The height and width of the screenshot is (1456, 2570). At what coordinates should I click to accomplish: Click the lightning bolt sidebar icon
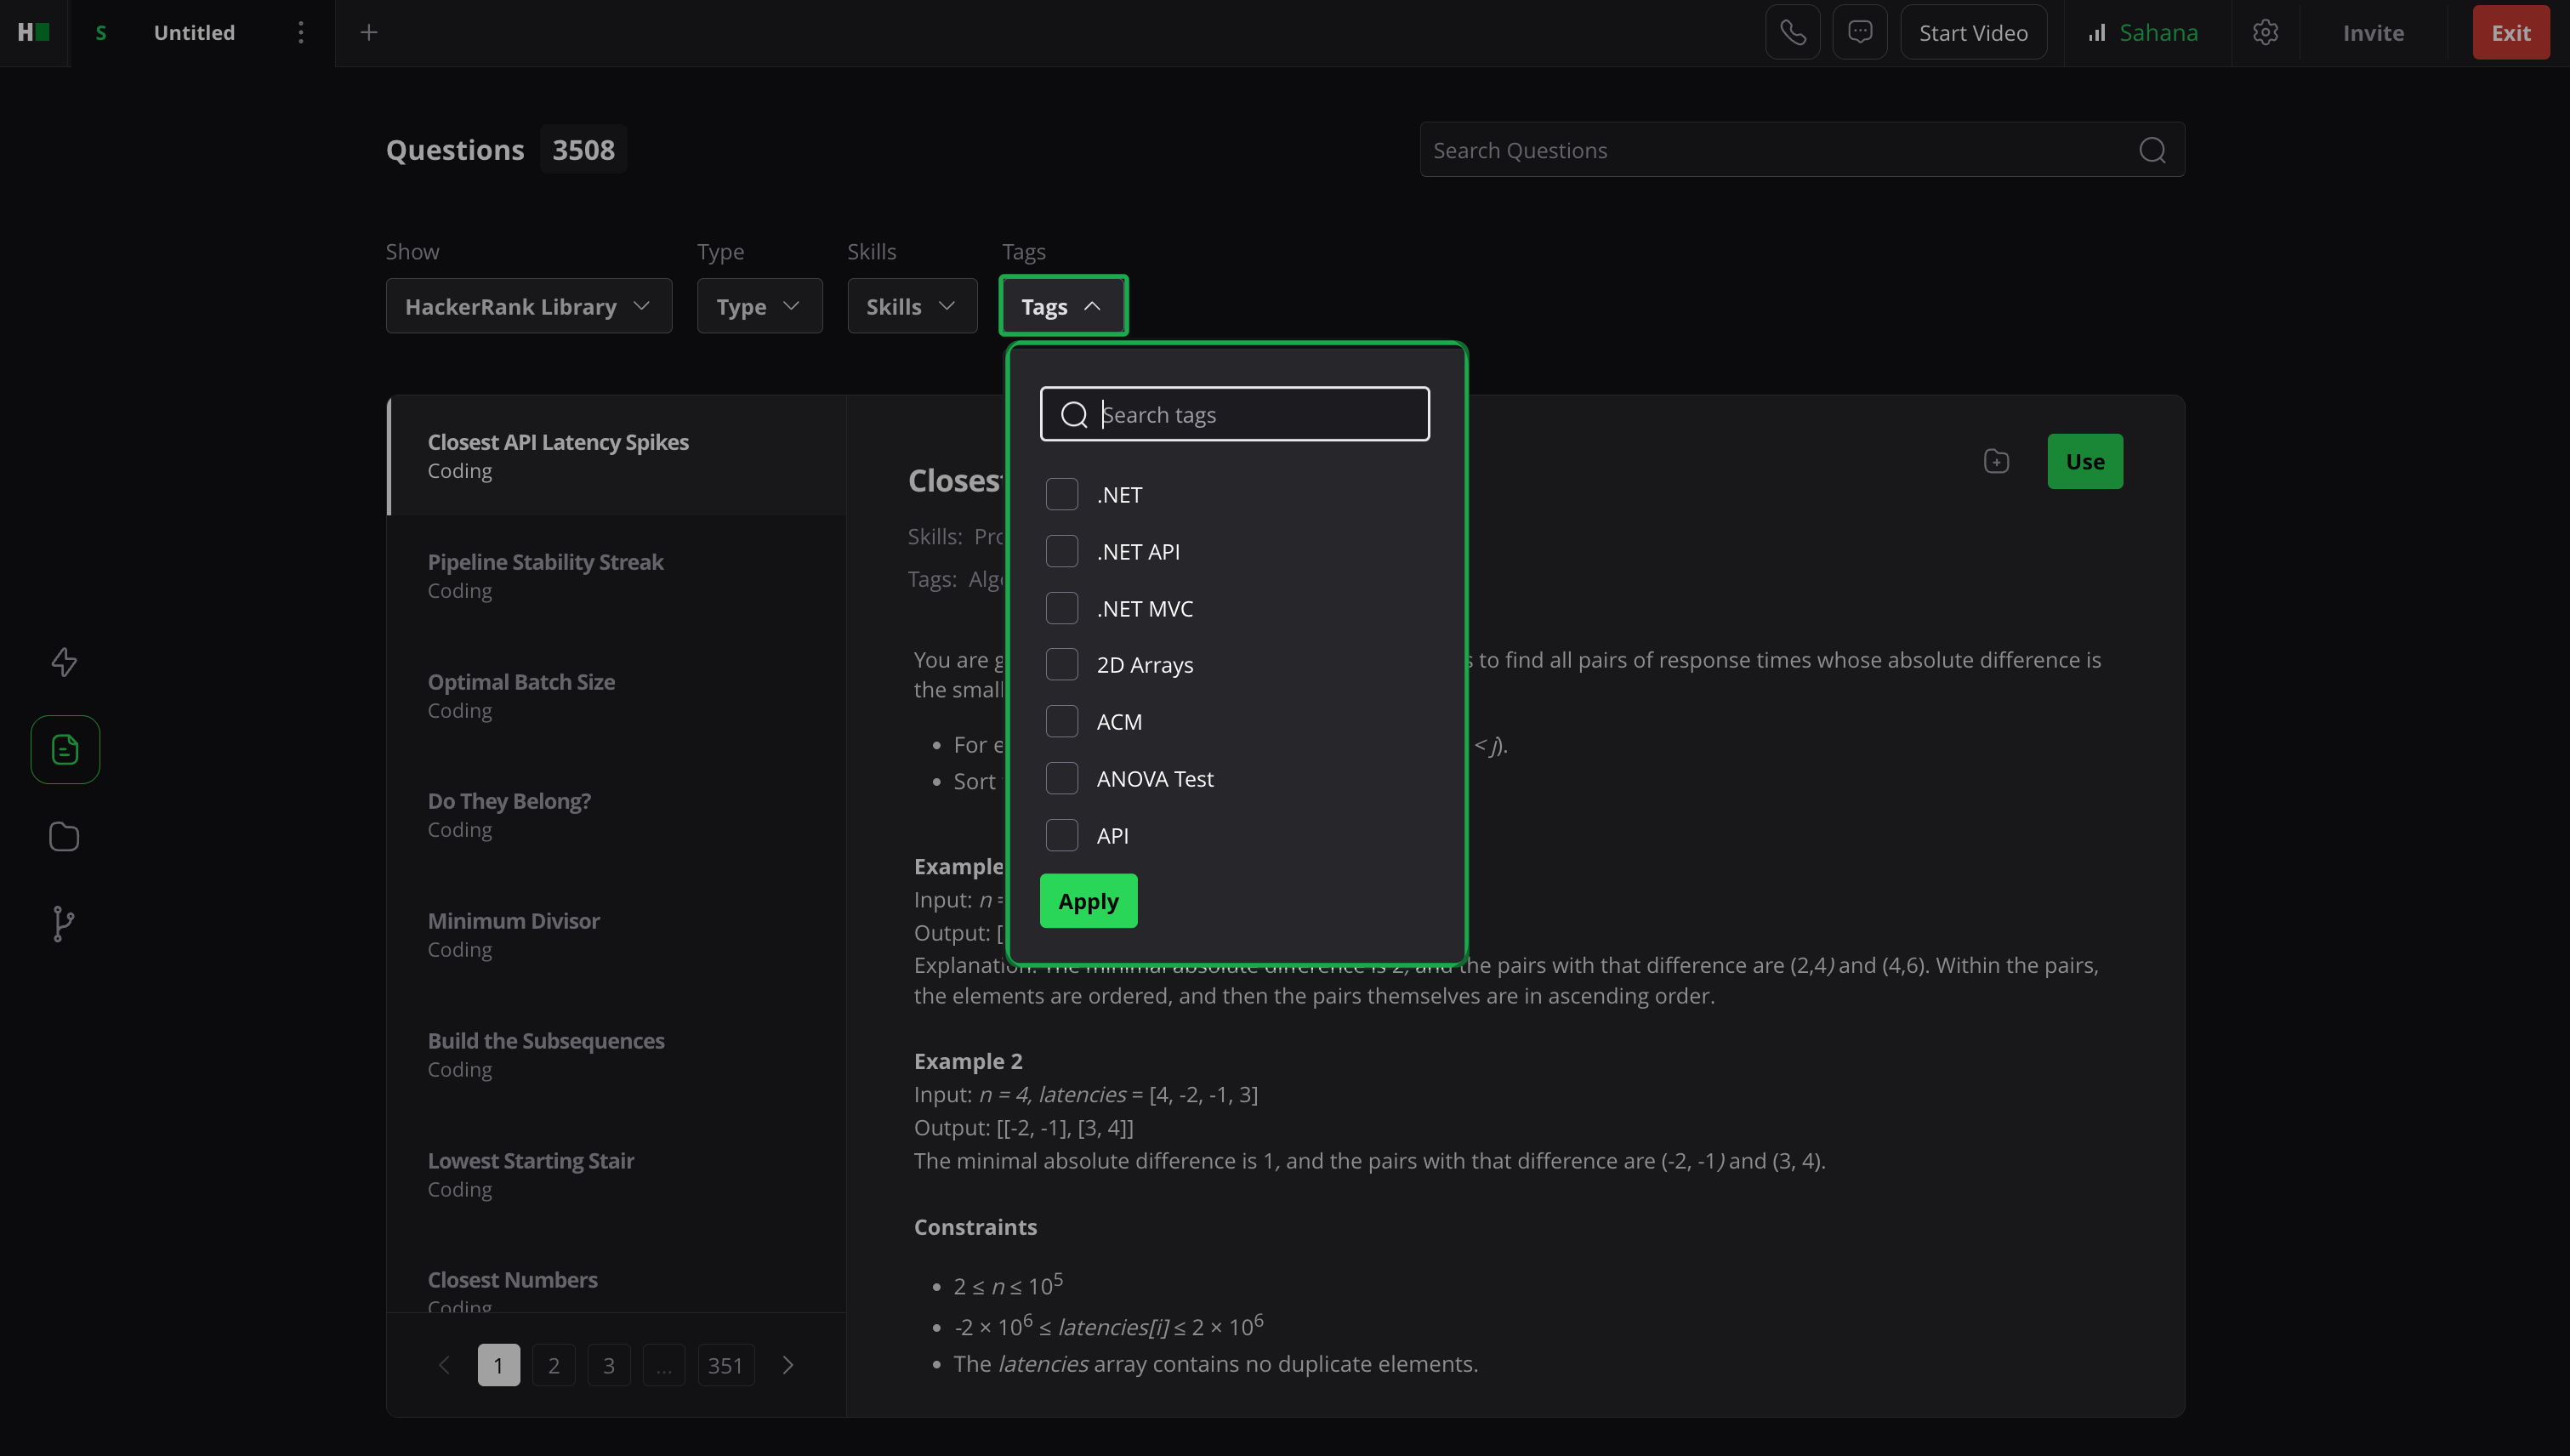click(64, 661)
